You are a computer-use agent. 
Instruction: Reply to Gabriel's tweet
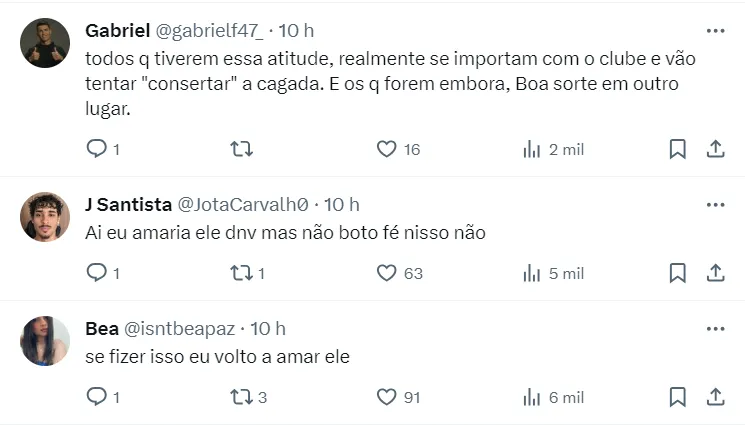[x=97, y=149]
